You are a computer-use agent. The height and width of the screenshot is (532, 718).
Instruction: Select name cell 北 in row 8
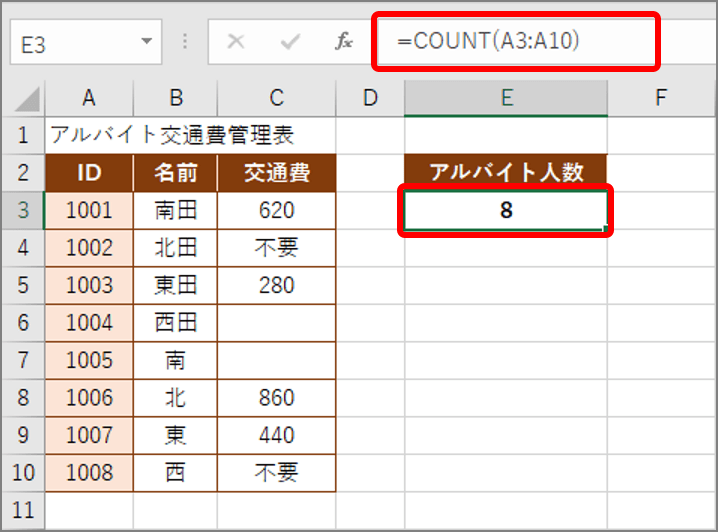tap(175, 398)
